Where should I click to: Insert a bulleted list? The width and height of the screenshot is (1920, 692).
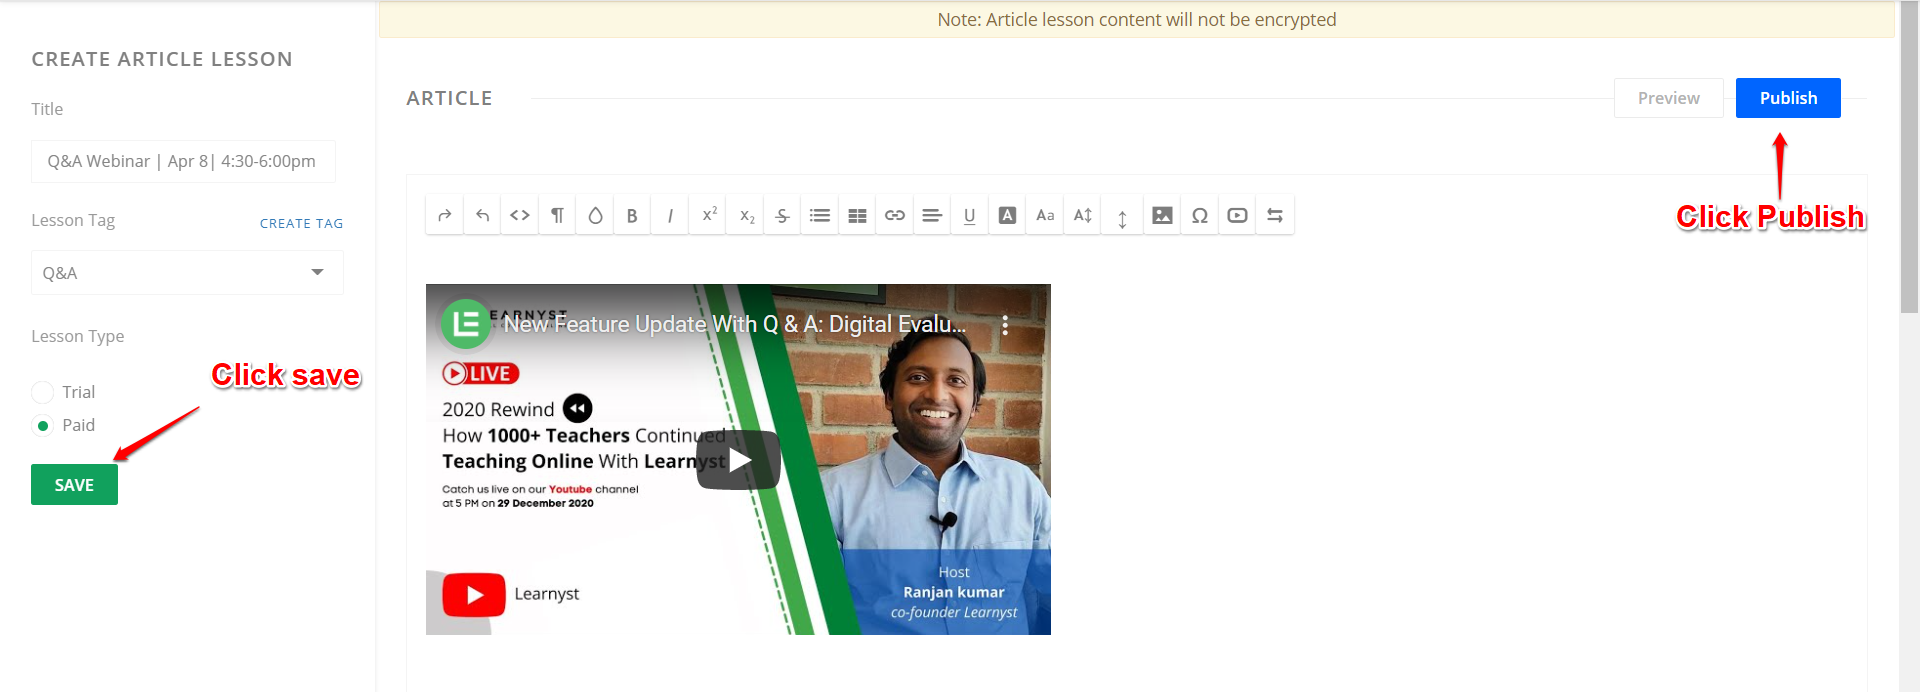click(x=820, y=215)
